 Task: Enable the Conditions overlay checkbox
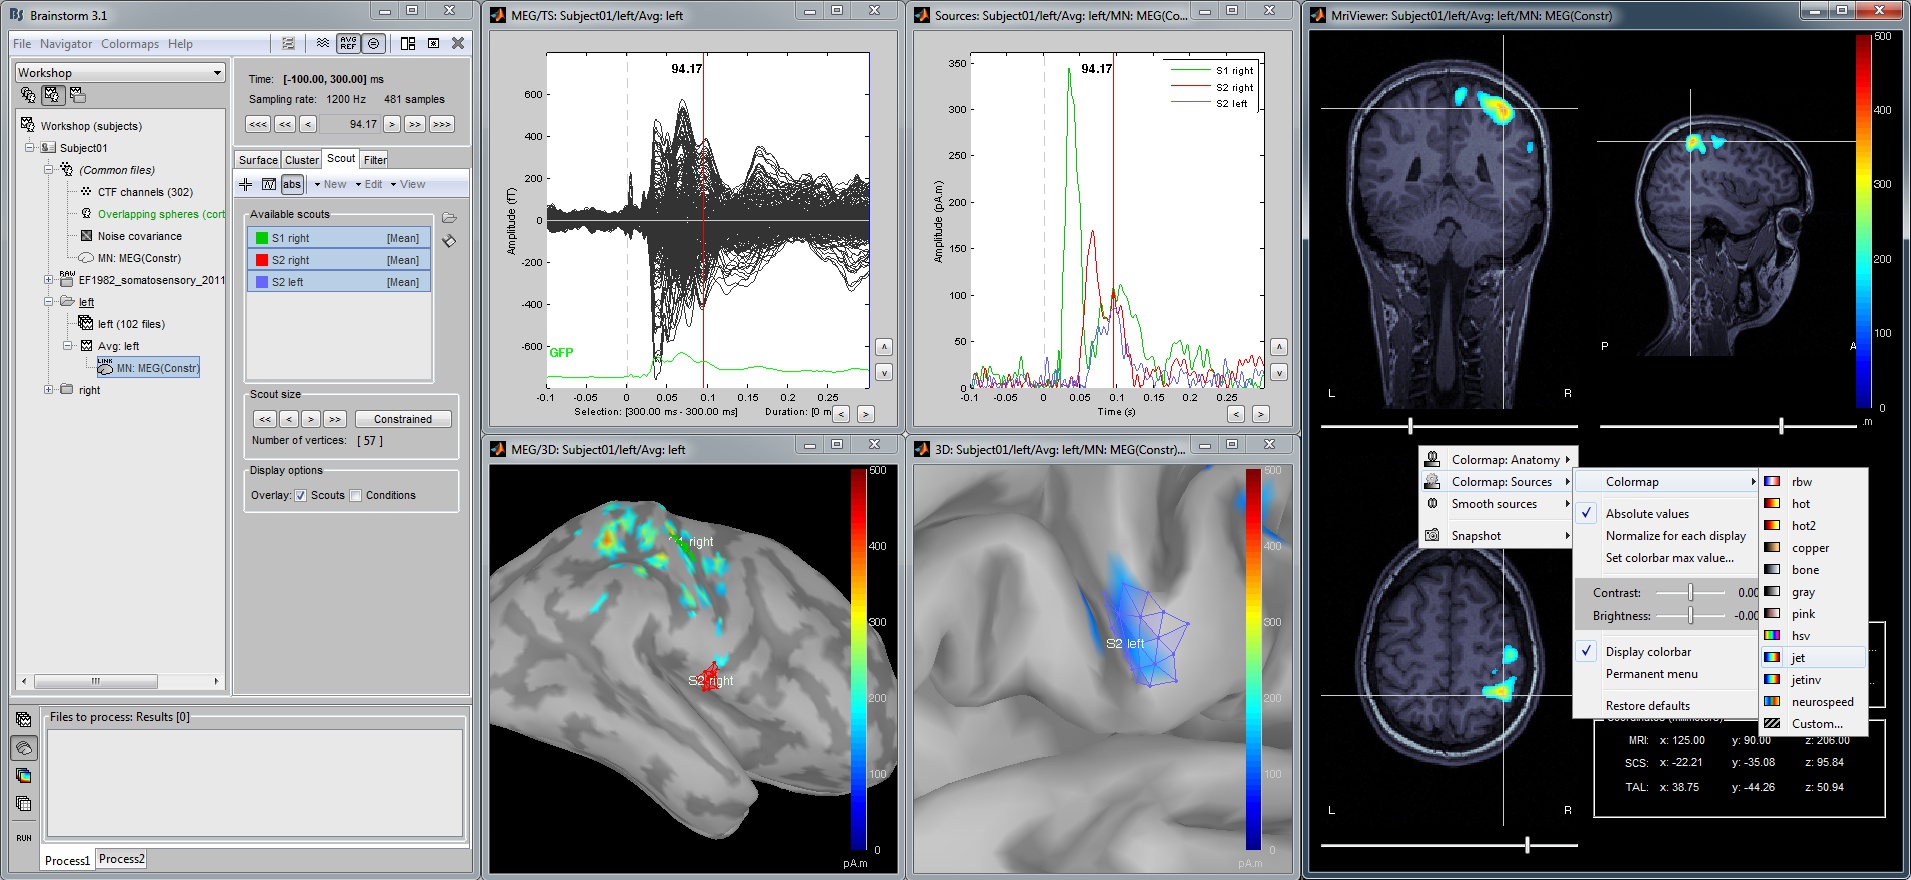(355, 495)
